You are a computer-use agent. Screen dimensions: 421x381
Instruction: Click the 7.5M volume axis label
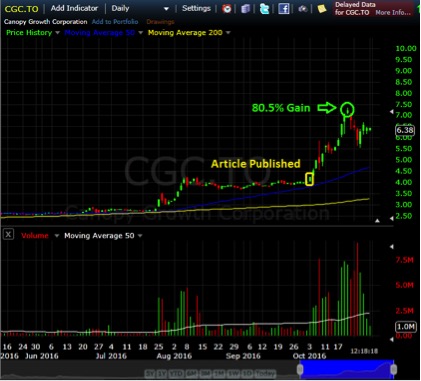click(x=405, y=260)
